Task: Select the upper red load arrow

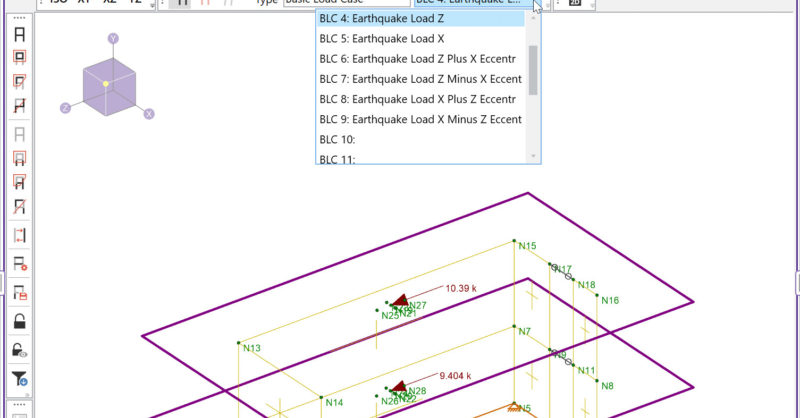Action: click(400, 300)
